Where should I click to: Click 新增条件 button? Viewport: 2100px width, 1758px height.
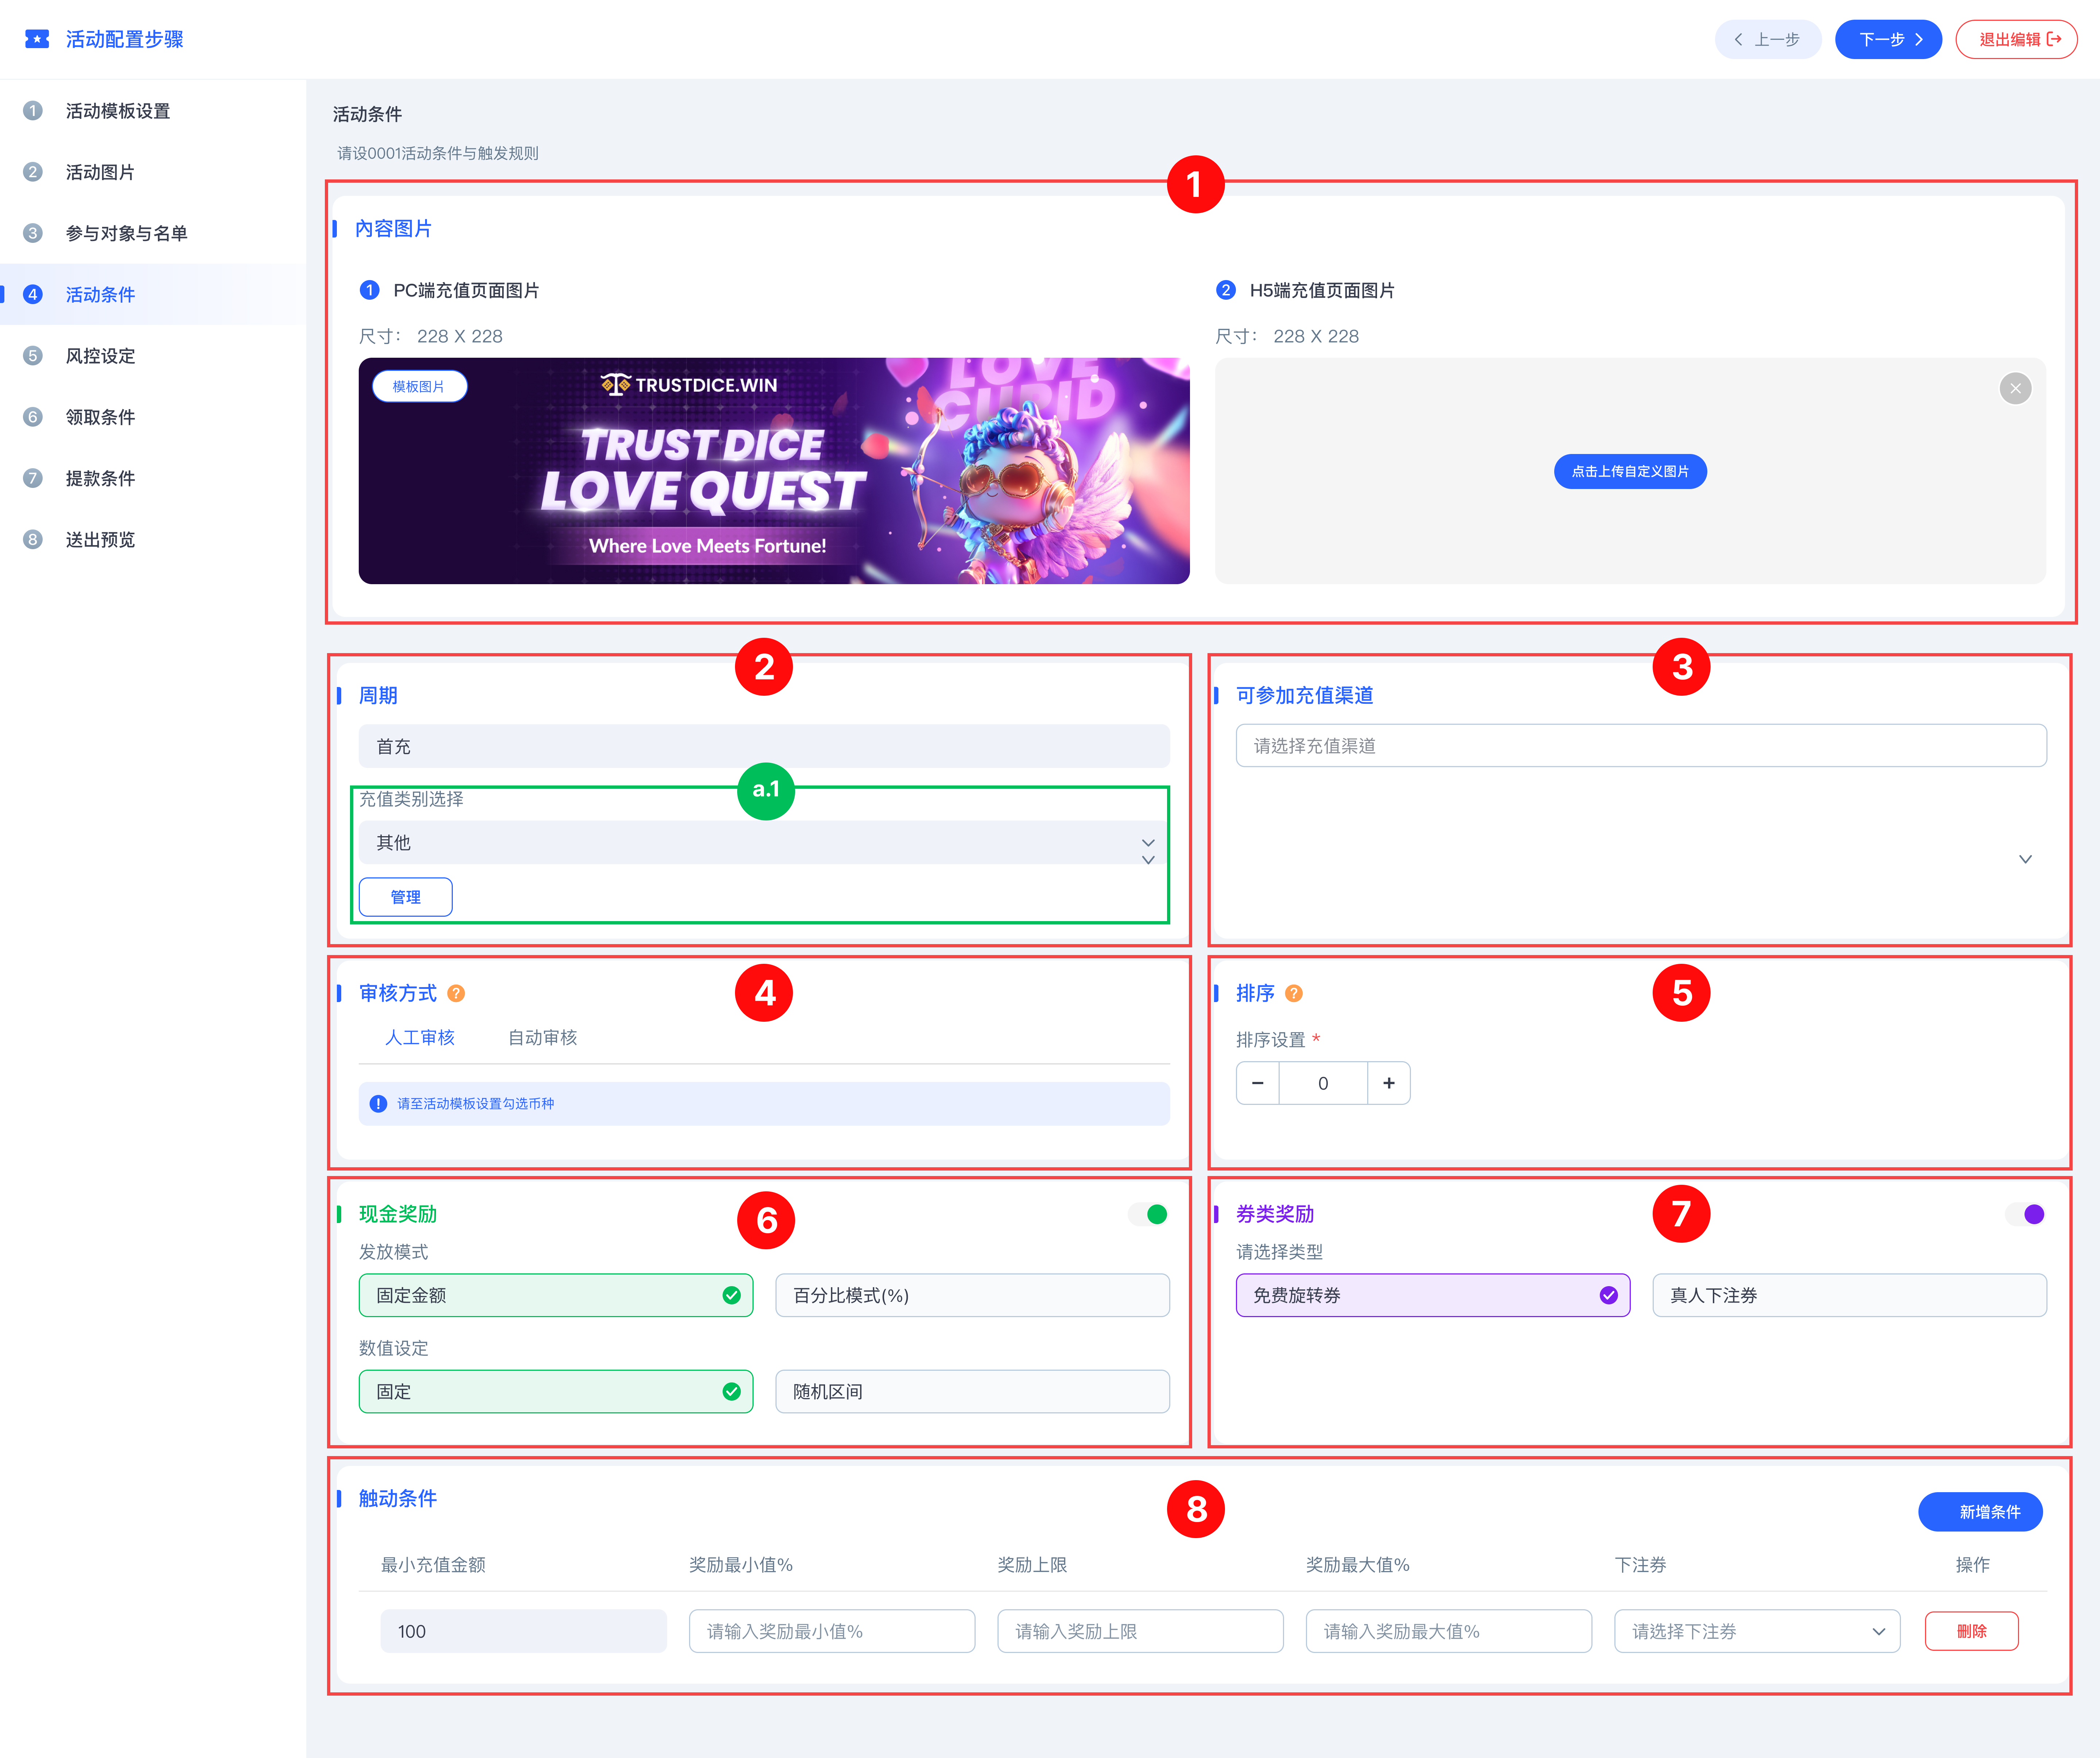tap(1980, 1511)
